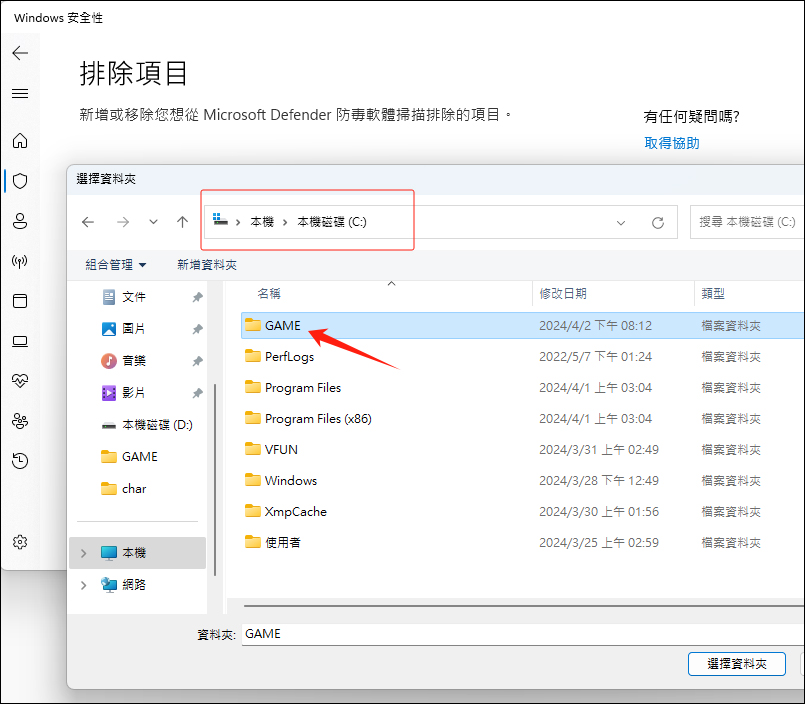Select 本機磁碟 (D:) in navigation pane
The height and width of the screenshot is (704, 805).
coord(147,425)
